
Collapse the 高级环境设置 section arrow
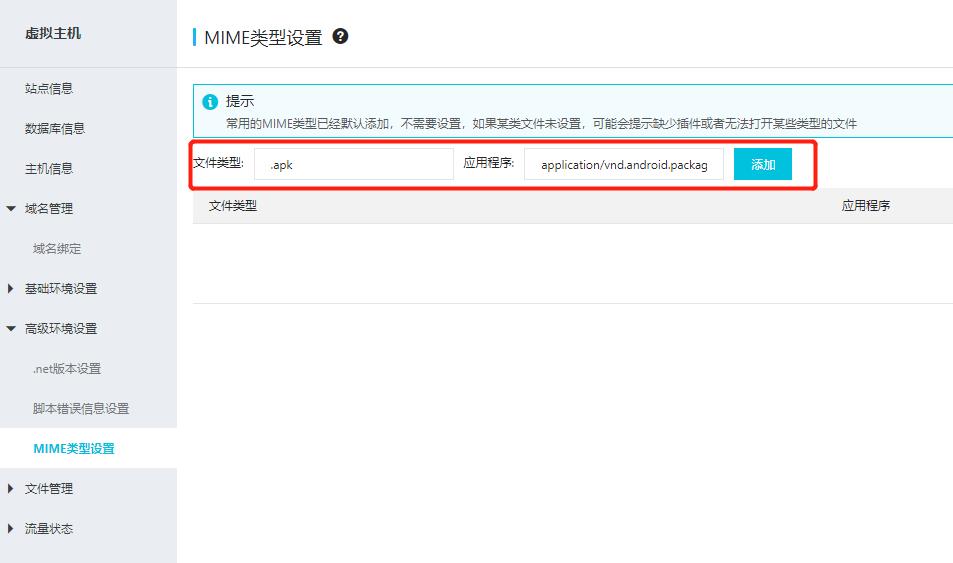[x=11, y=329]
